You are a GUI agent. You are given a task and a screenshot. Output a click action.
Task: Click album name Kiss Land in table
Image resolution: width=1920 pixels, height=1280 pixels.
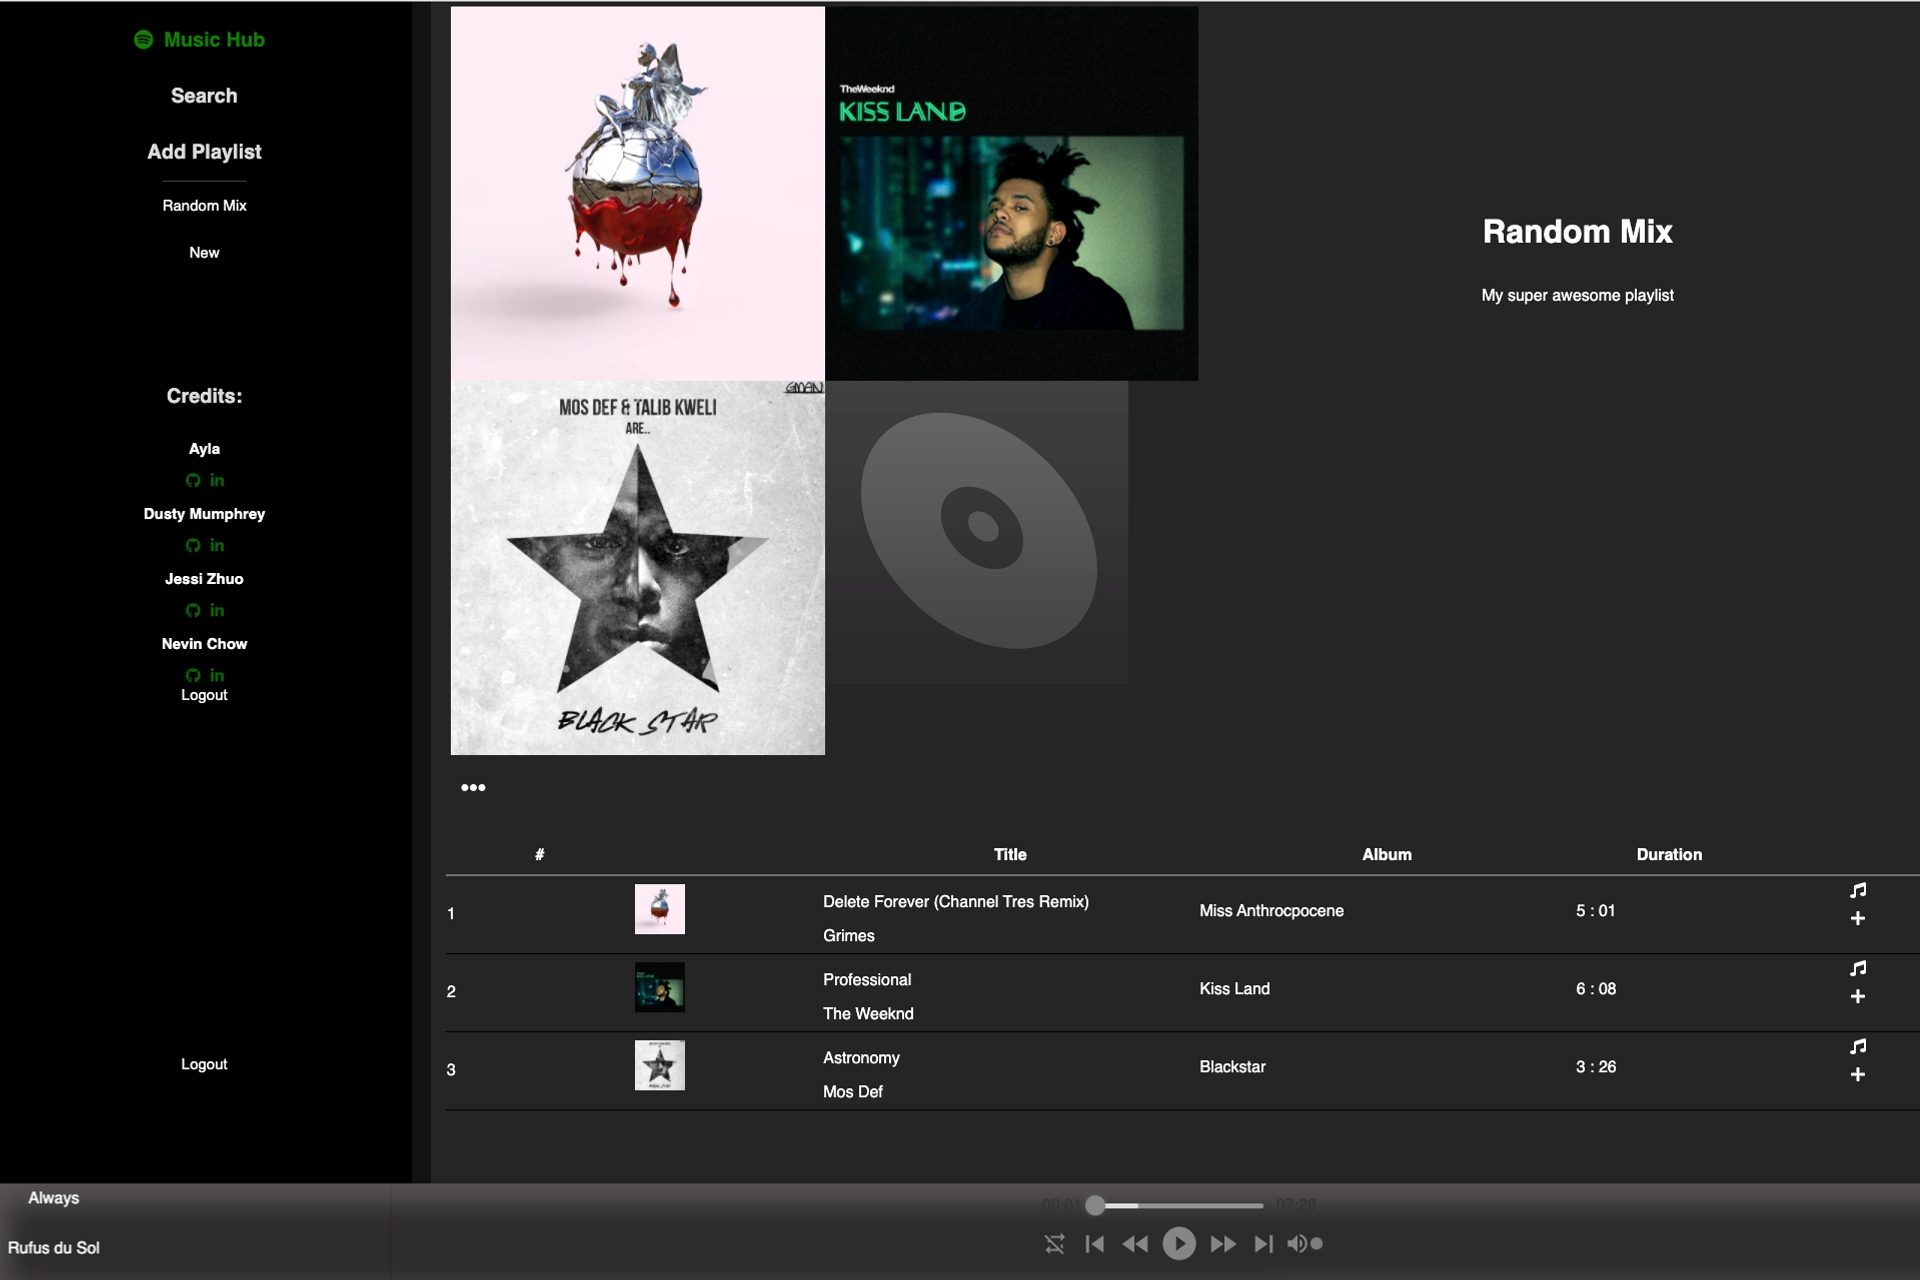coord(1235,989)
